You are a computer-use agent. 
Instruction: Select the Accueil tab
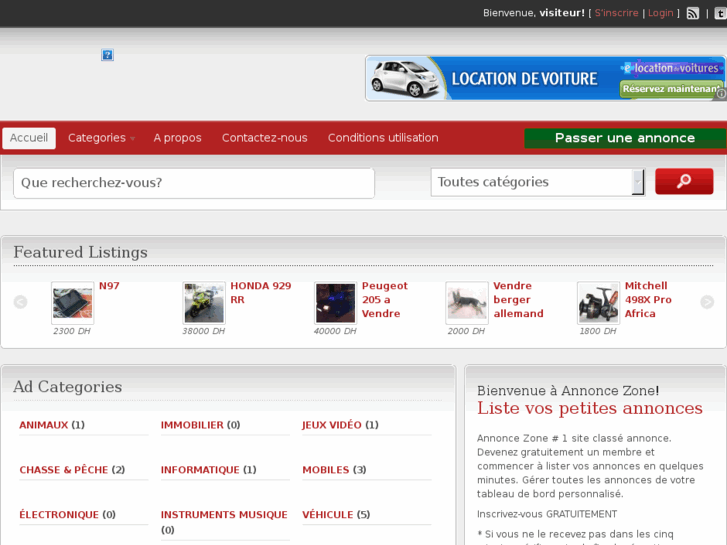point(29,138)
